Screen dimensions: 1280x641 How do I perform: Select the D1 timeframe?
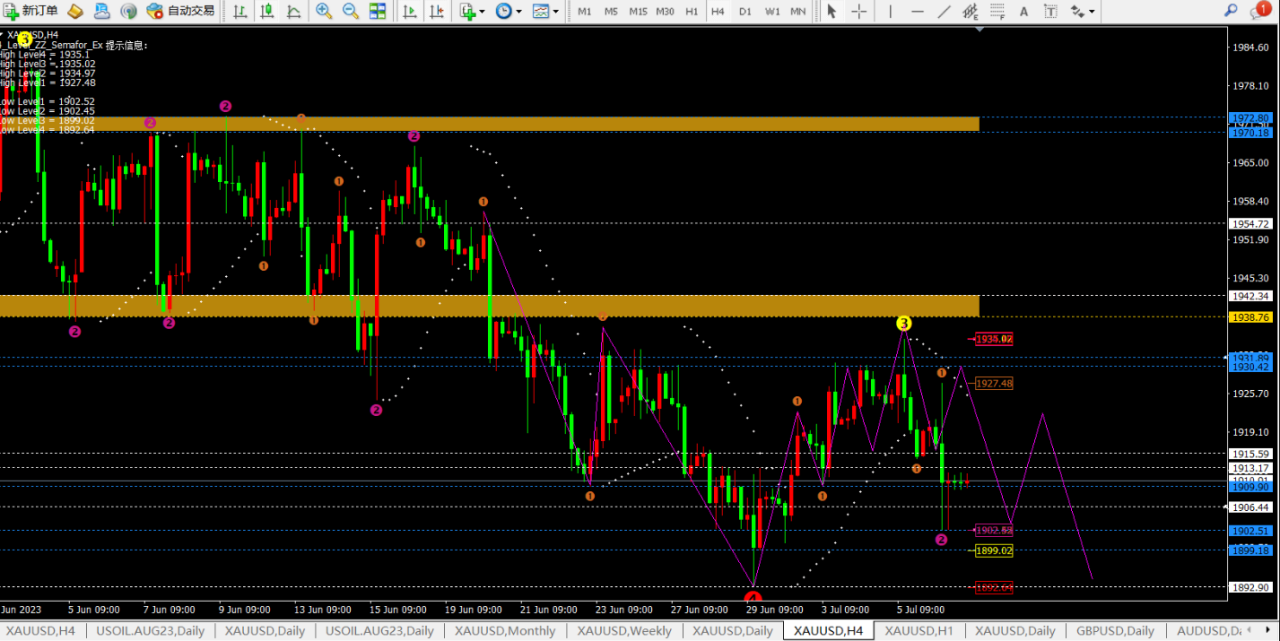745,11
